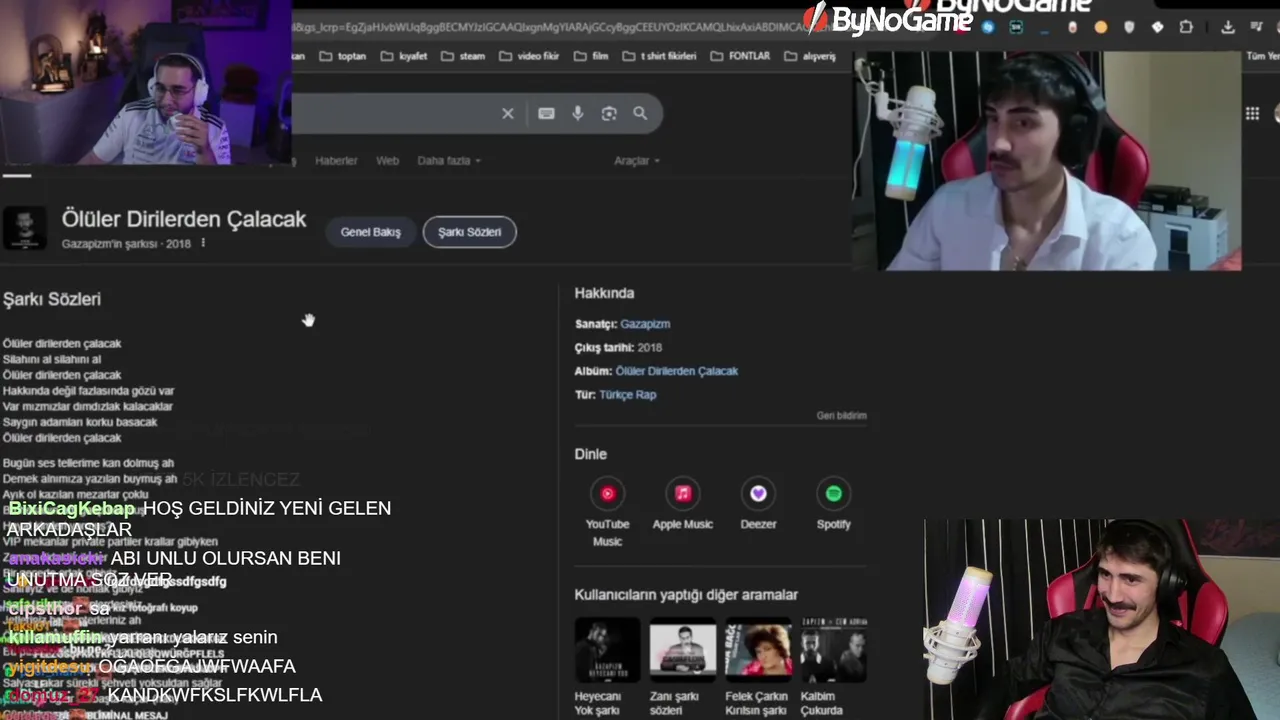Click the Kullanıcıların yaptığı diğer aramalar heading
This screenshot has width=1280, height=720.
(x=686, y=595)
